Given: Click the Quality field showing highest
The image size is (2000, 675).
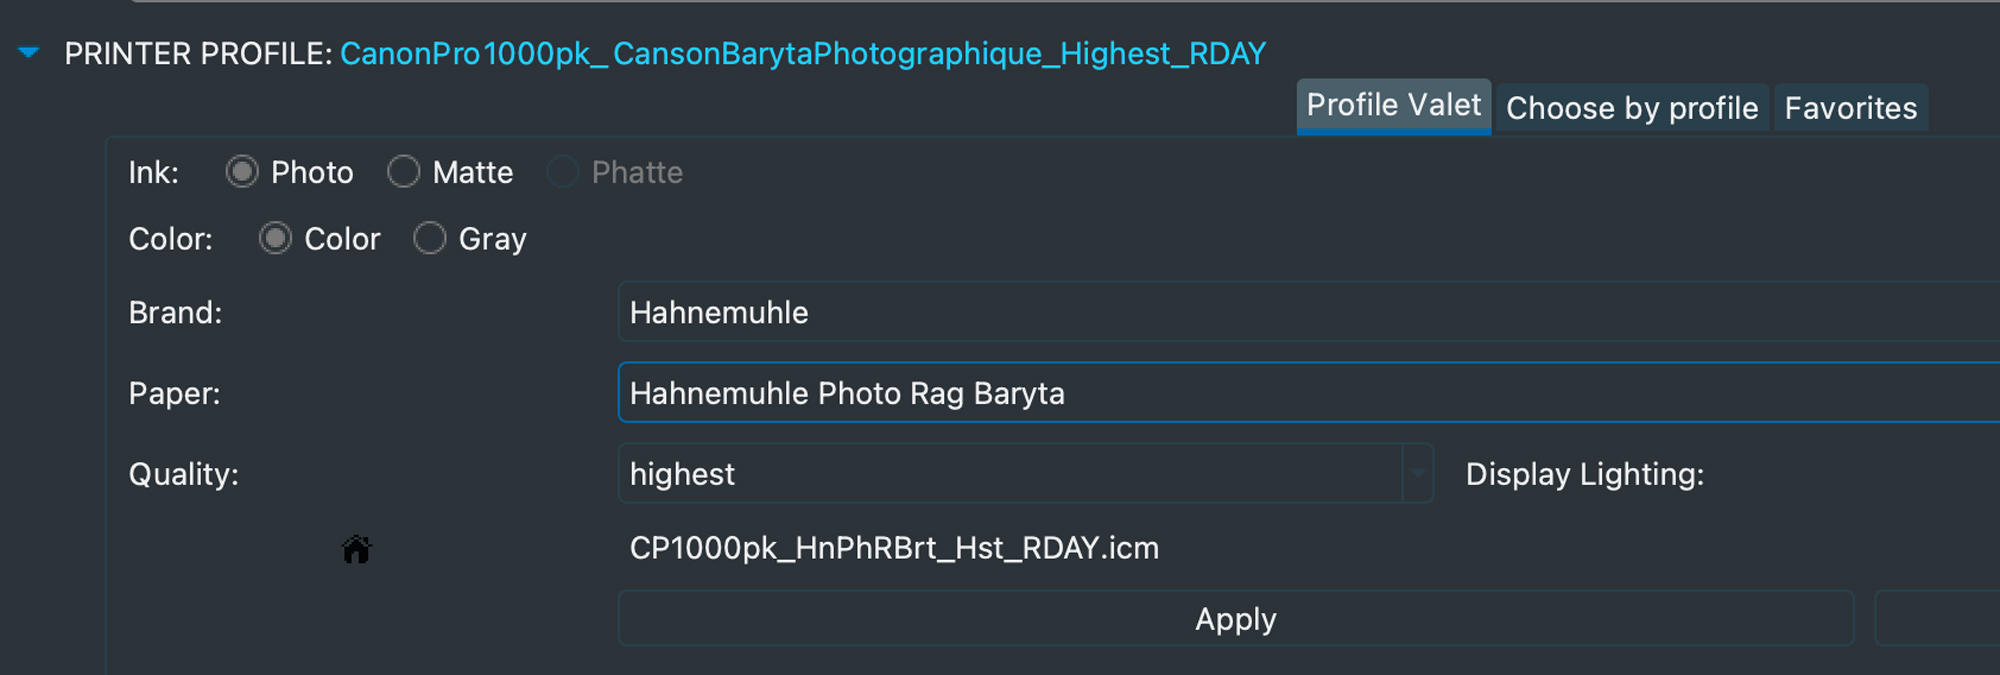Looking at the screenshot, I should pyautogui.click(x=1010, y=474).
